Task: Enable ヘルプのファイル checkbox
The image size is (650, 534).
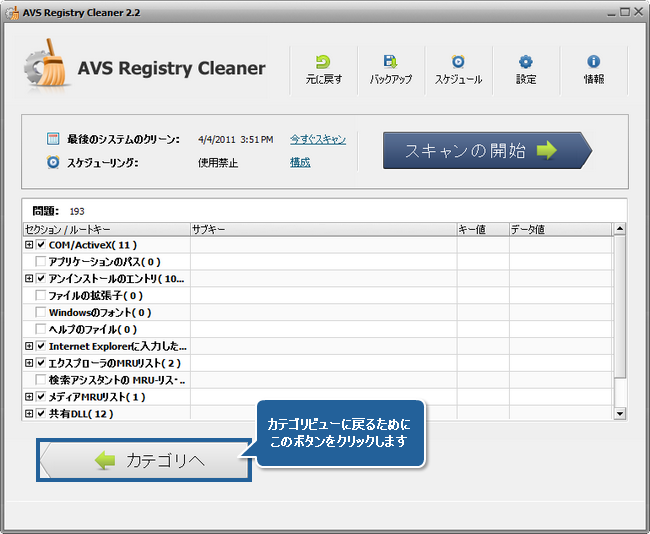Action: pyautogui.click(x=41, y=329)
